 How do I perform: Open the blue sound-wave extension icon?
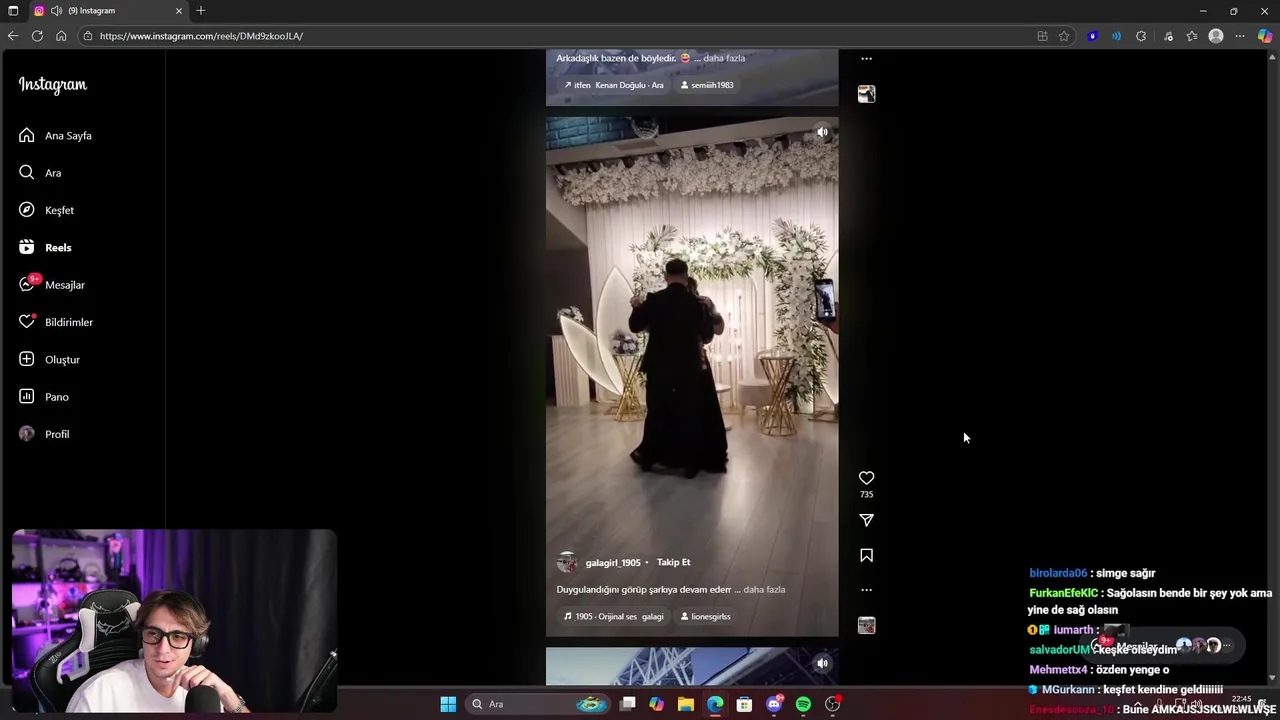click(x=1117, y=36)
